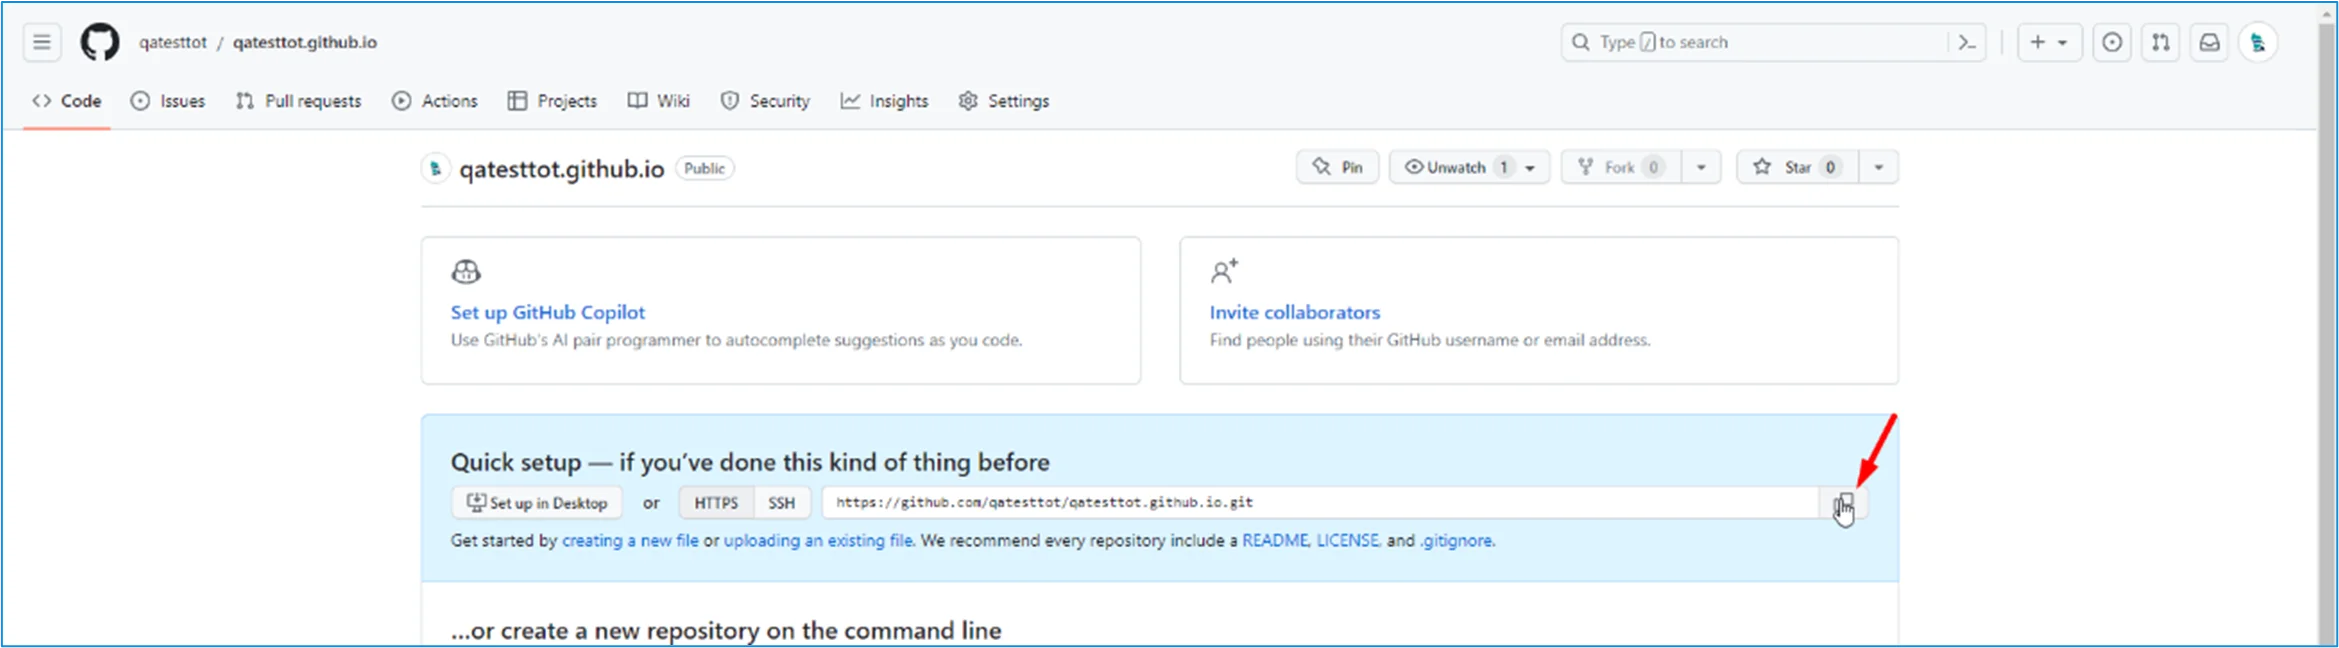Image resolution: width=2339 pixels, height=648 pixels.
Task: Click the page vertical scrollbar
Action: tap(2326, 300)
